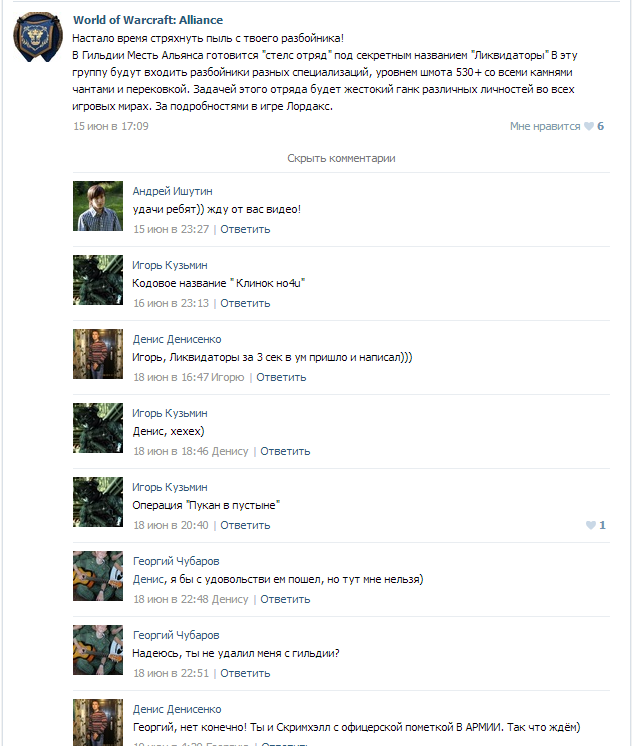Open Георгий Чубаров's profile name at 22:48 comment
This screenshot has height=746, width=633.
pos(176,561)
